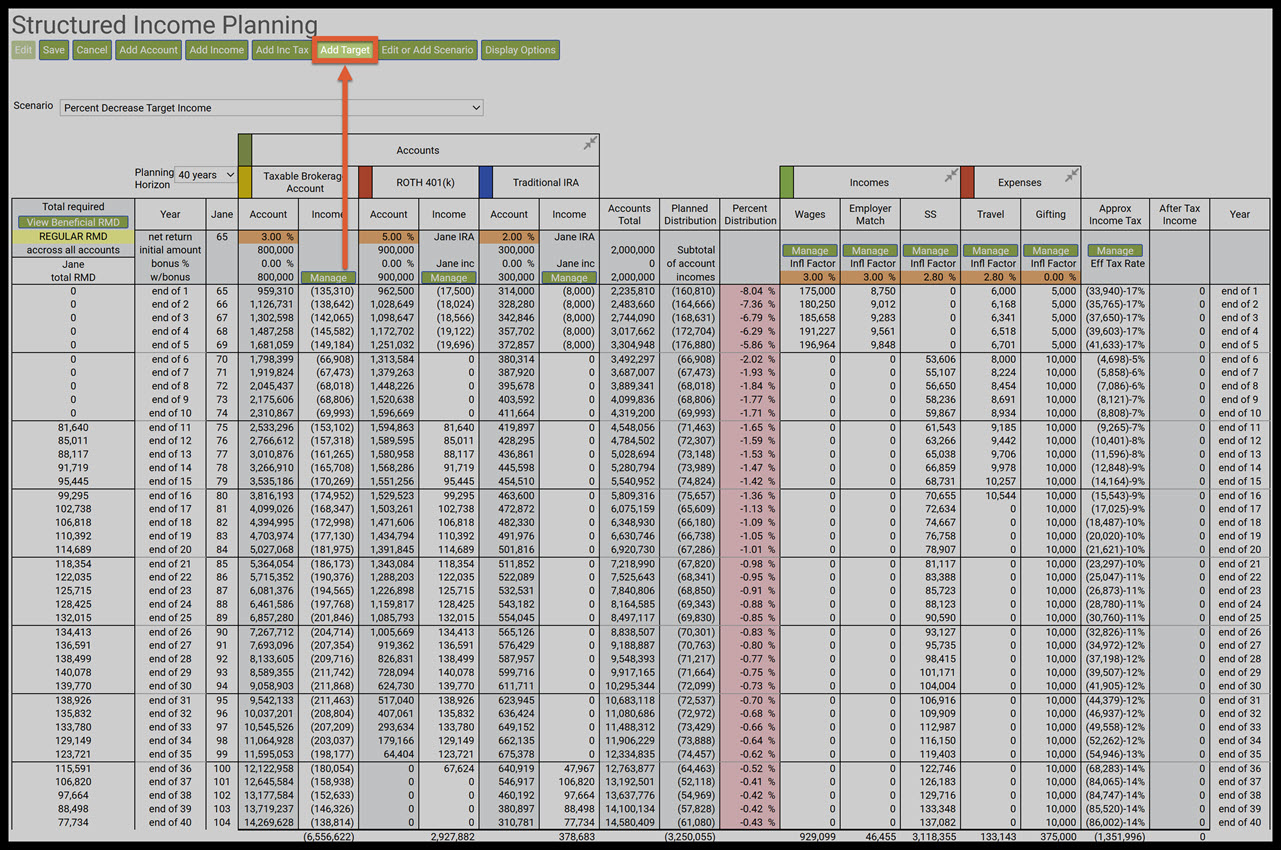Click the After Tax Income column header

(1180, 214)
